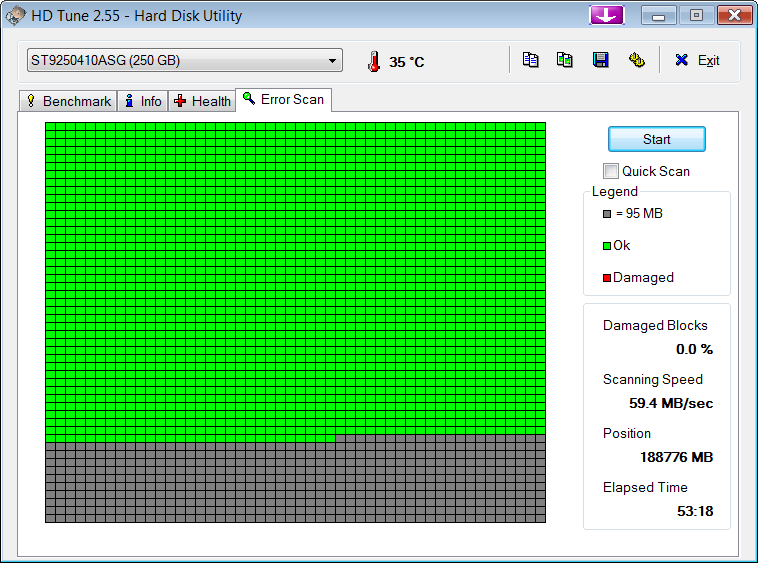The image size is (758, 563).
Task: Click the 0.0 % damaged blocks value
Action: click(694, 349)
